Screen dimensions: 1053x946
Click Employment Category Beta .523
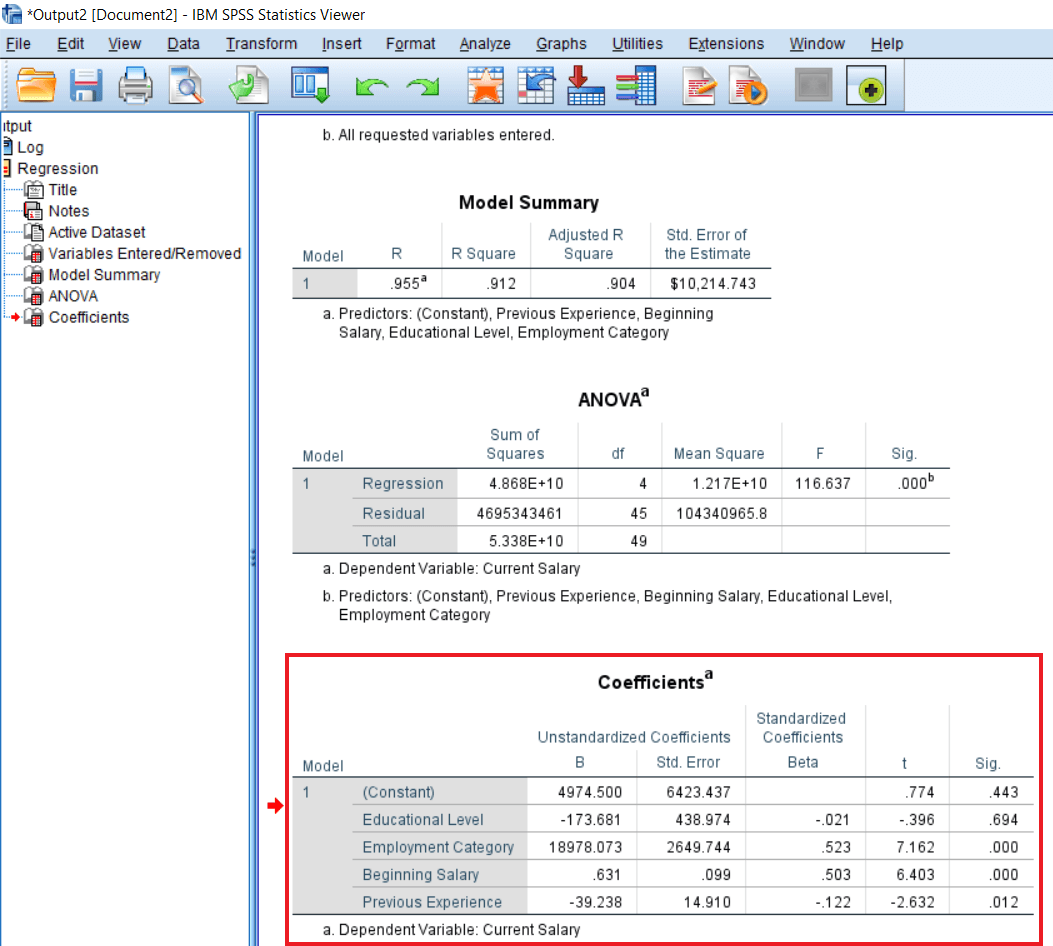point(835,847)
